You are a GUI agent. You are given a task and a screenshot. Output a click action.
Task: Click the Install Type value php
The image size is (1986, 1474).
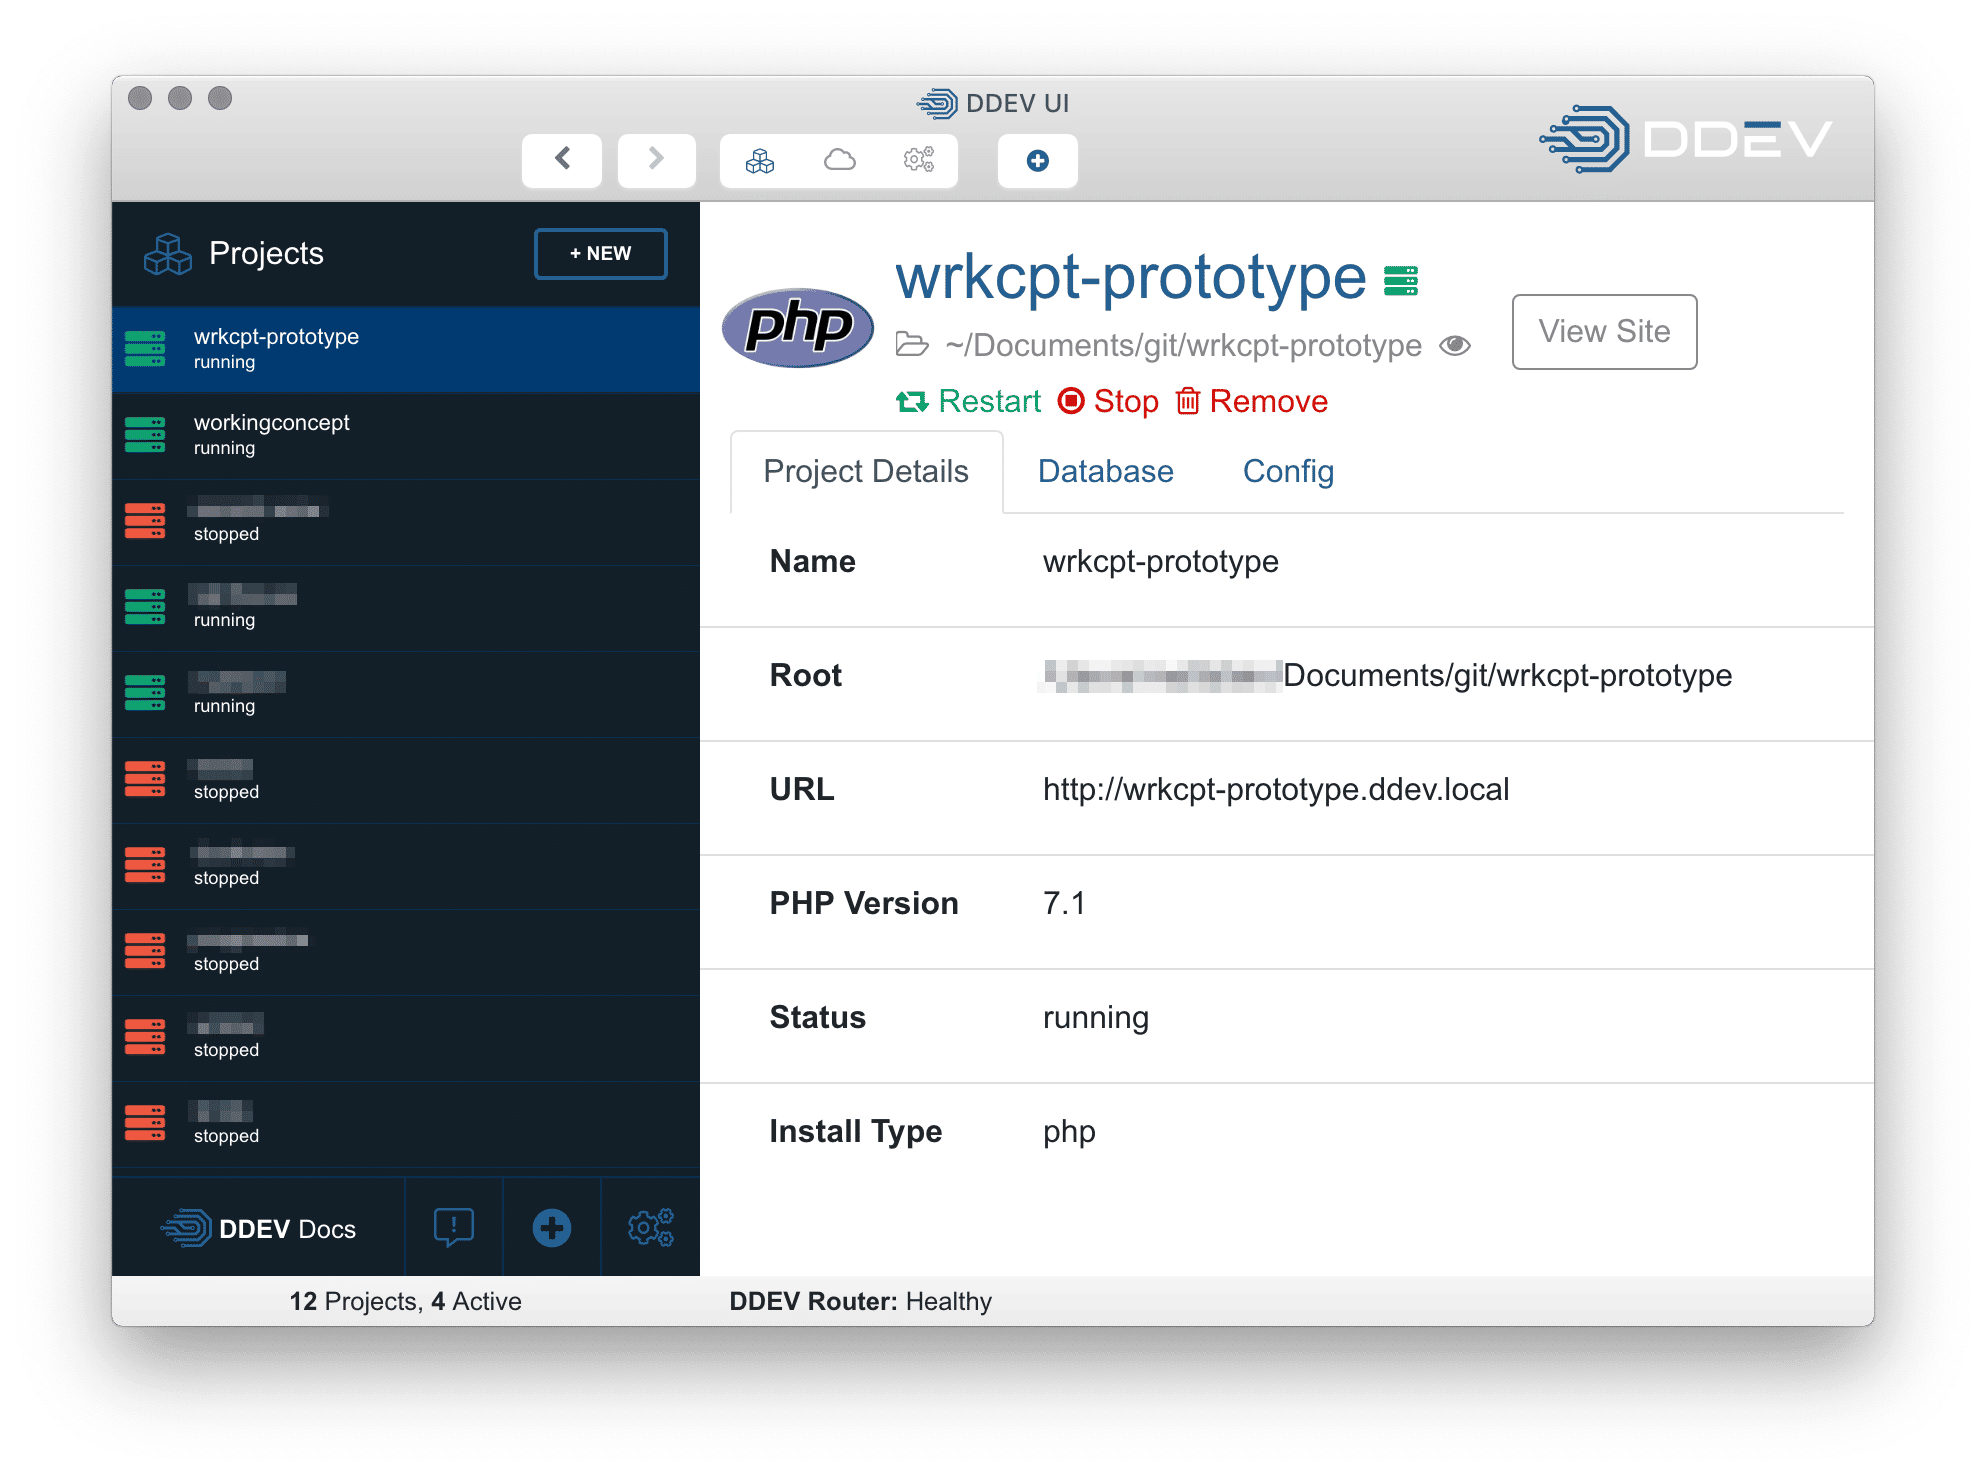(x=1069, y=1132)
